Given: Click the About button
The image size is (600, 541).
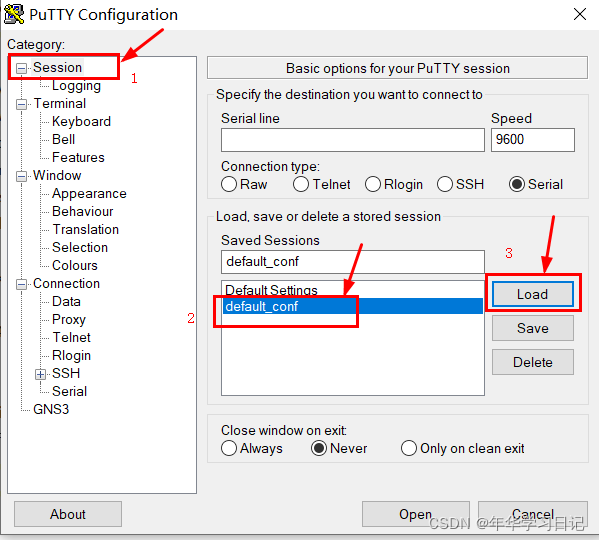Looking at the screenshot, I should point(68,514).
